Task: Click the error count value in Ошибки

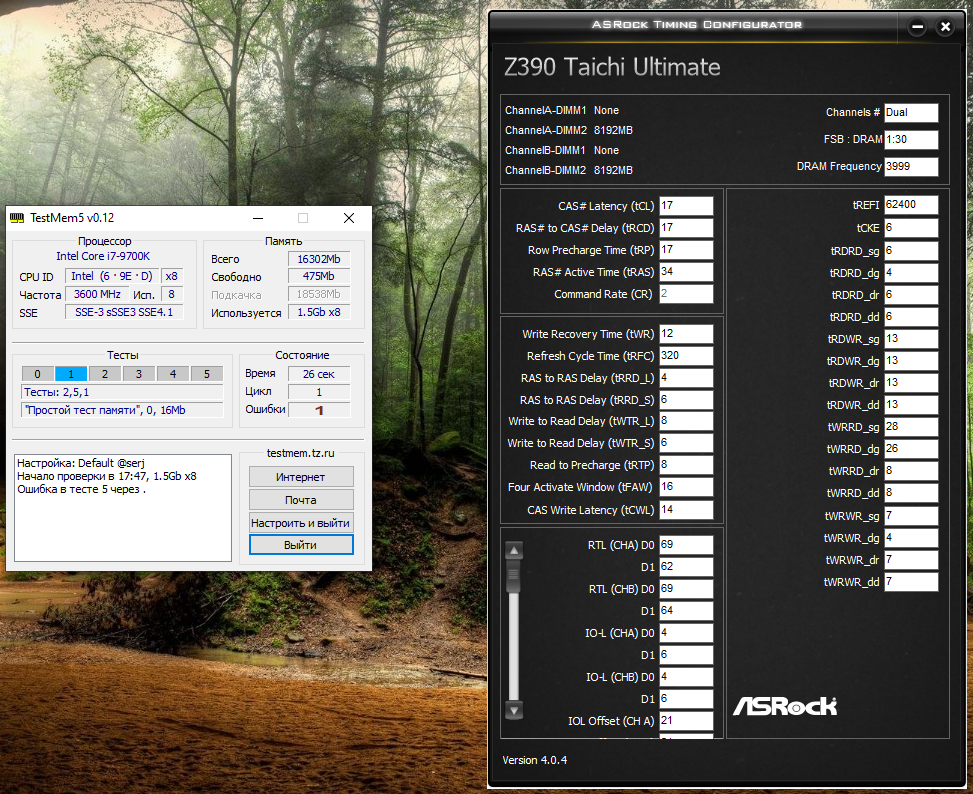Action: tap(319, 410)
